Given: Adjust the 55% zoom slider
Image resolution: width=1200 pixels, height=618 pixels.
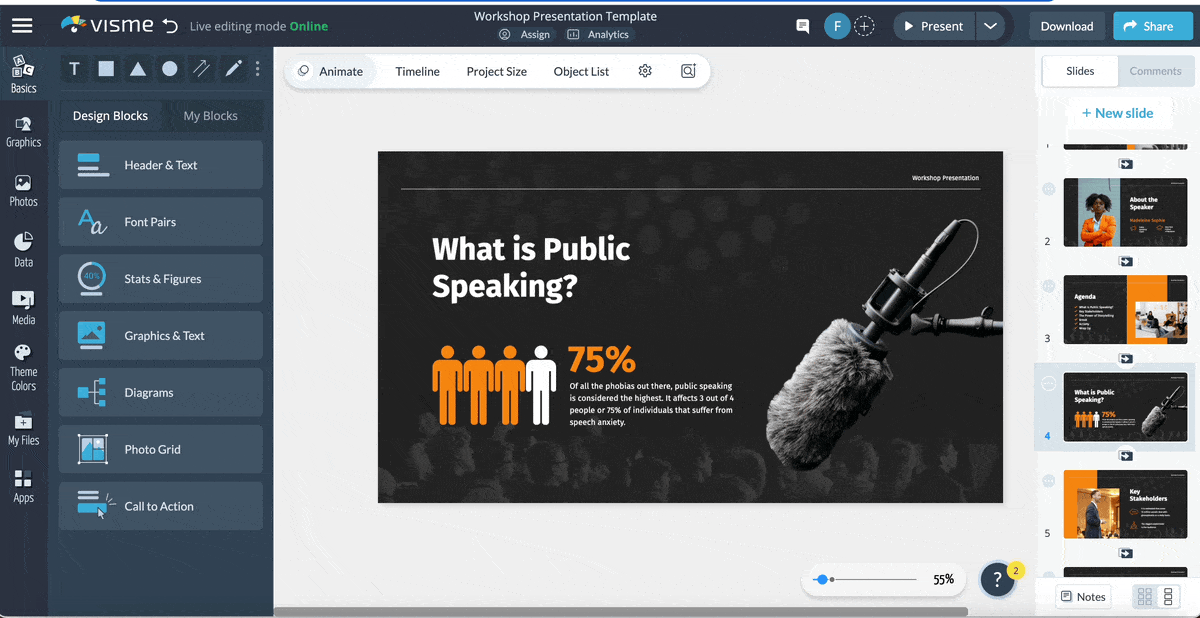Looking at the screenshot, I should (822, 579).
